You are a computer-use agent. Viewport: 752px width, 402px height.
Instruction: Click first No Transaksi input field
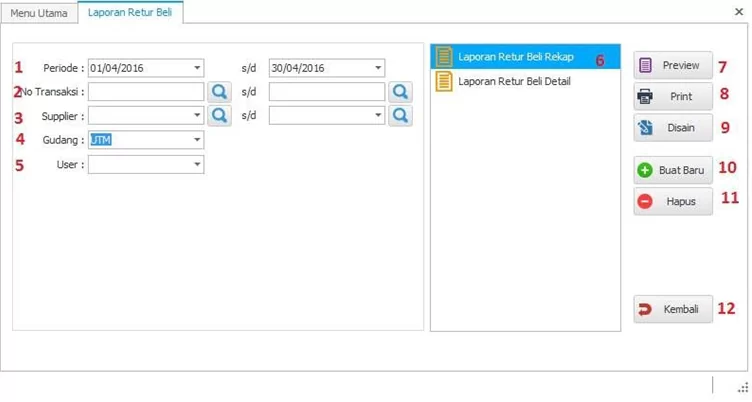coord(145,92)
